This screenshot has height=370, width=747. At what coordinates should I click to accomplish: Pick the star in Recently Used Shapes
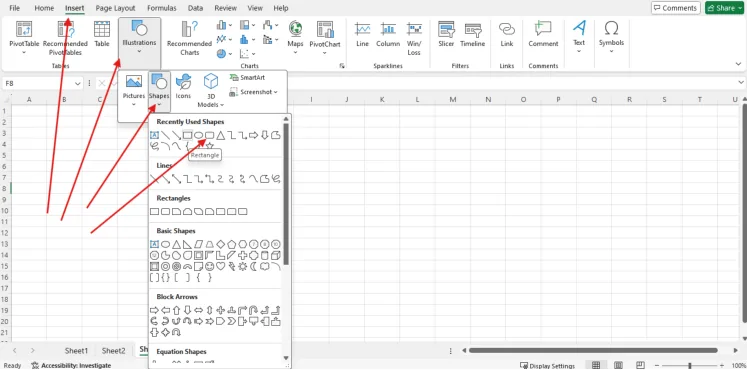click(210, 146)
